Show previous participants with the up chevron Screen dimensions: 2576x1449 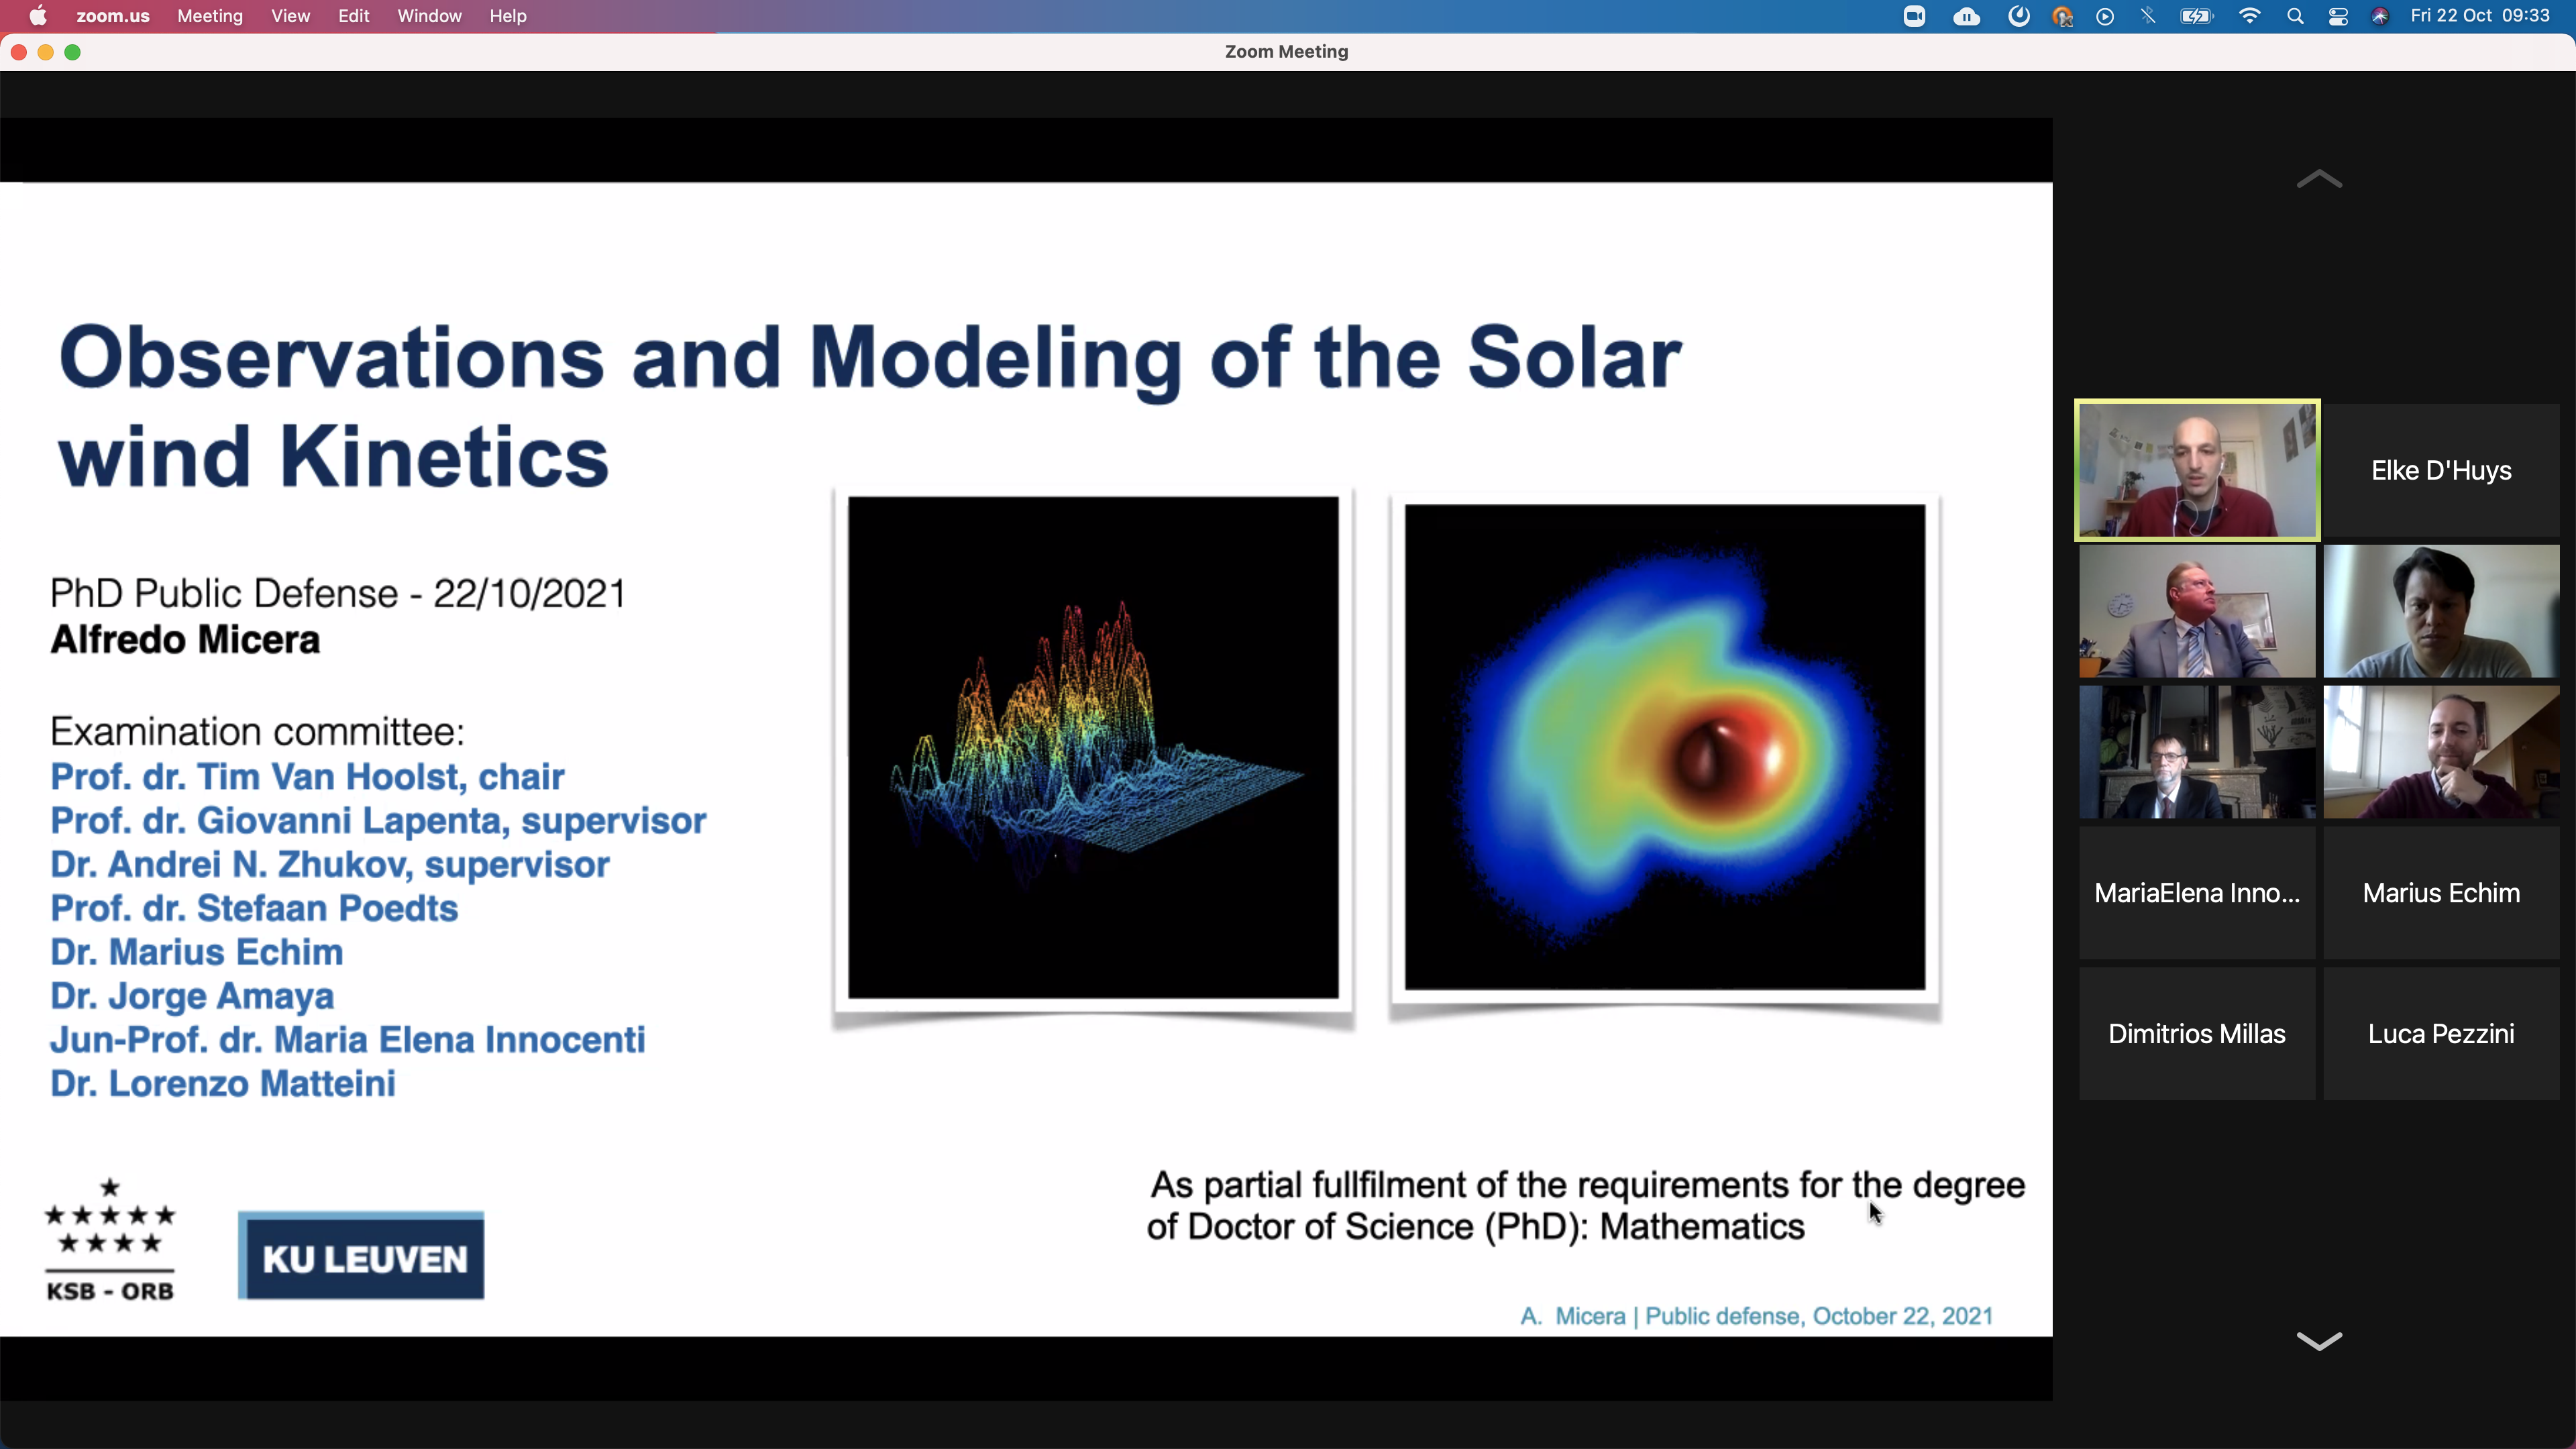[2319, 180]
